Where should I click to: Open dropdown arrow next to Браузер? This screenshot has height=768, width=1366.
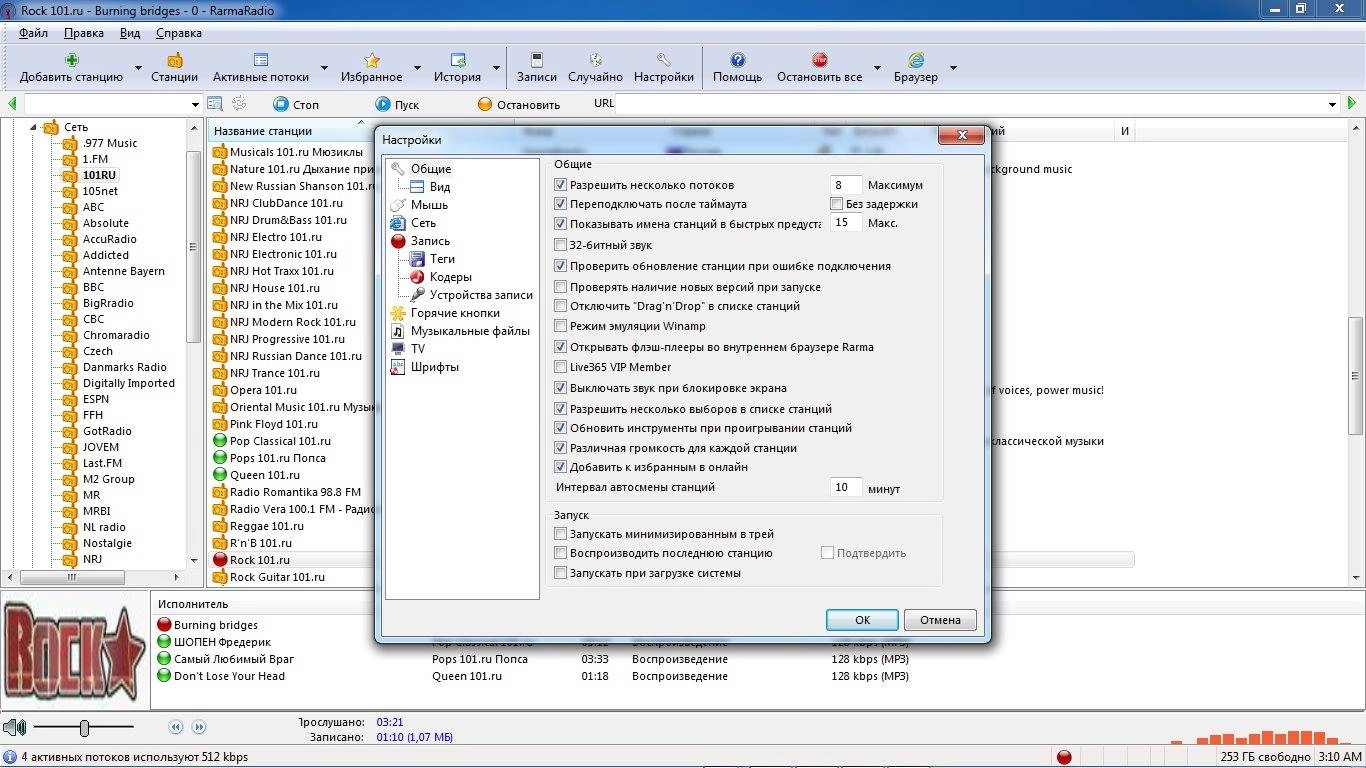tap(953, 68)
